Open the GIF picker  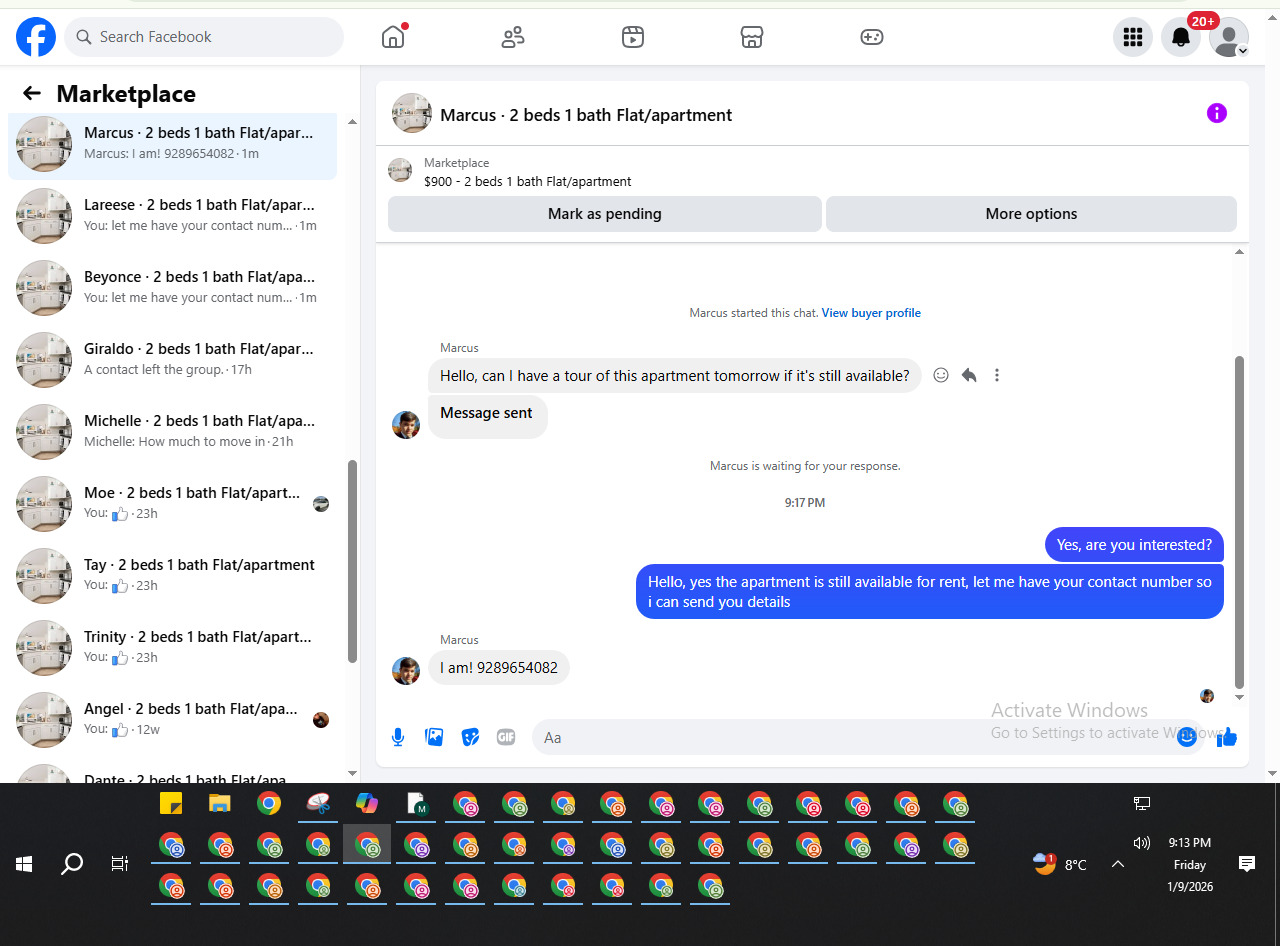(x=506, y=737)
